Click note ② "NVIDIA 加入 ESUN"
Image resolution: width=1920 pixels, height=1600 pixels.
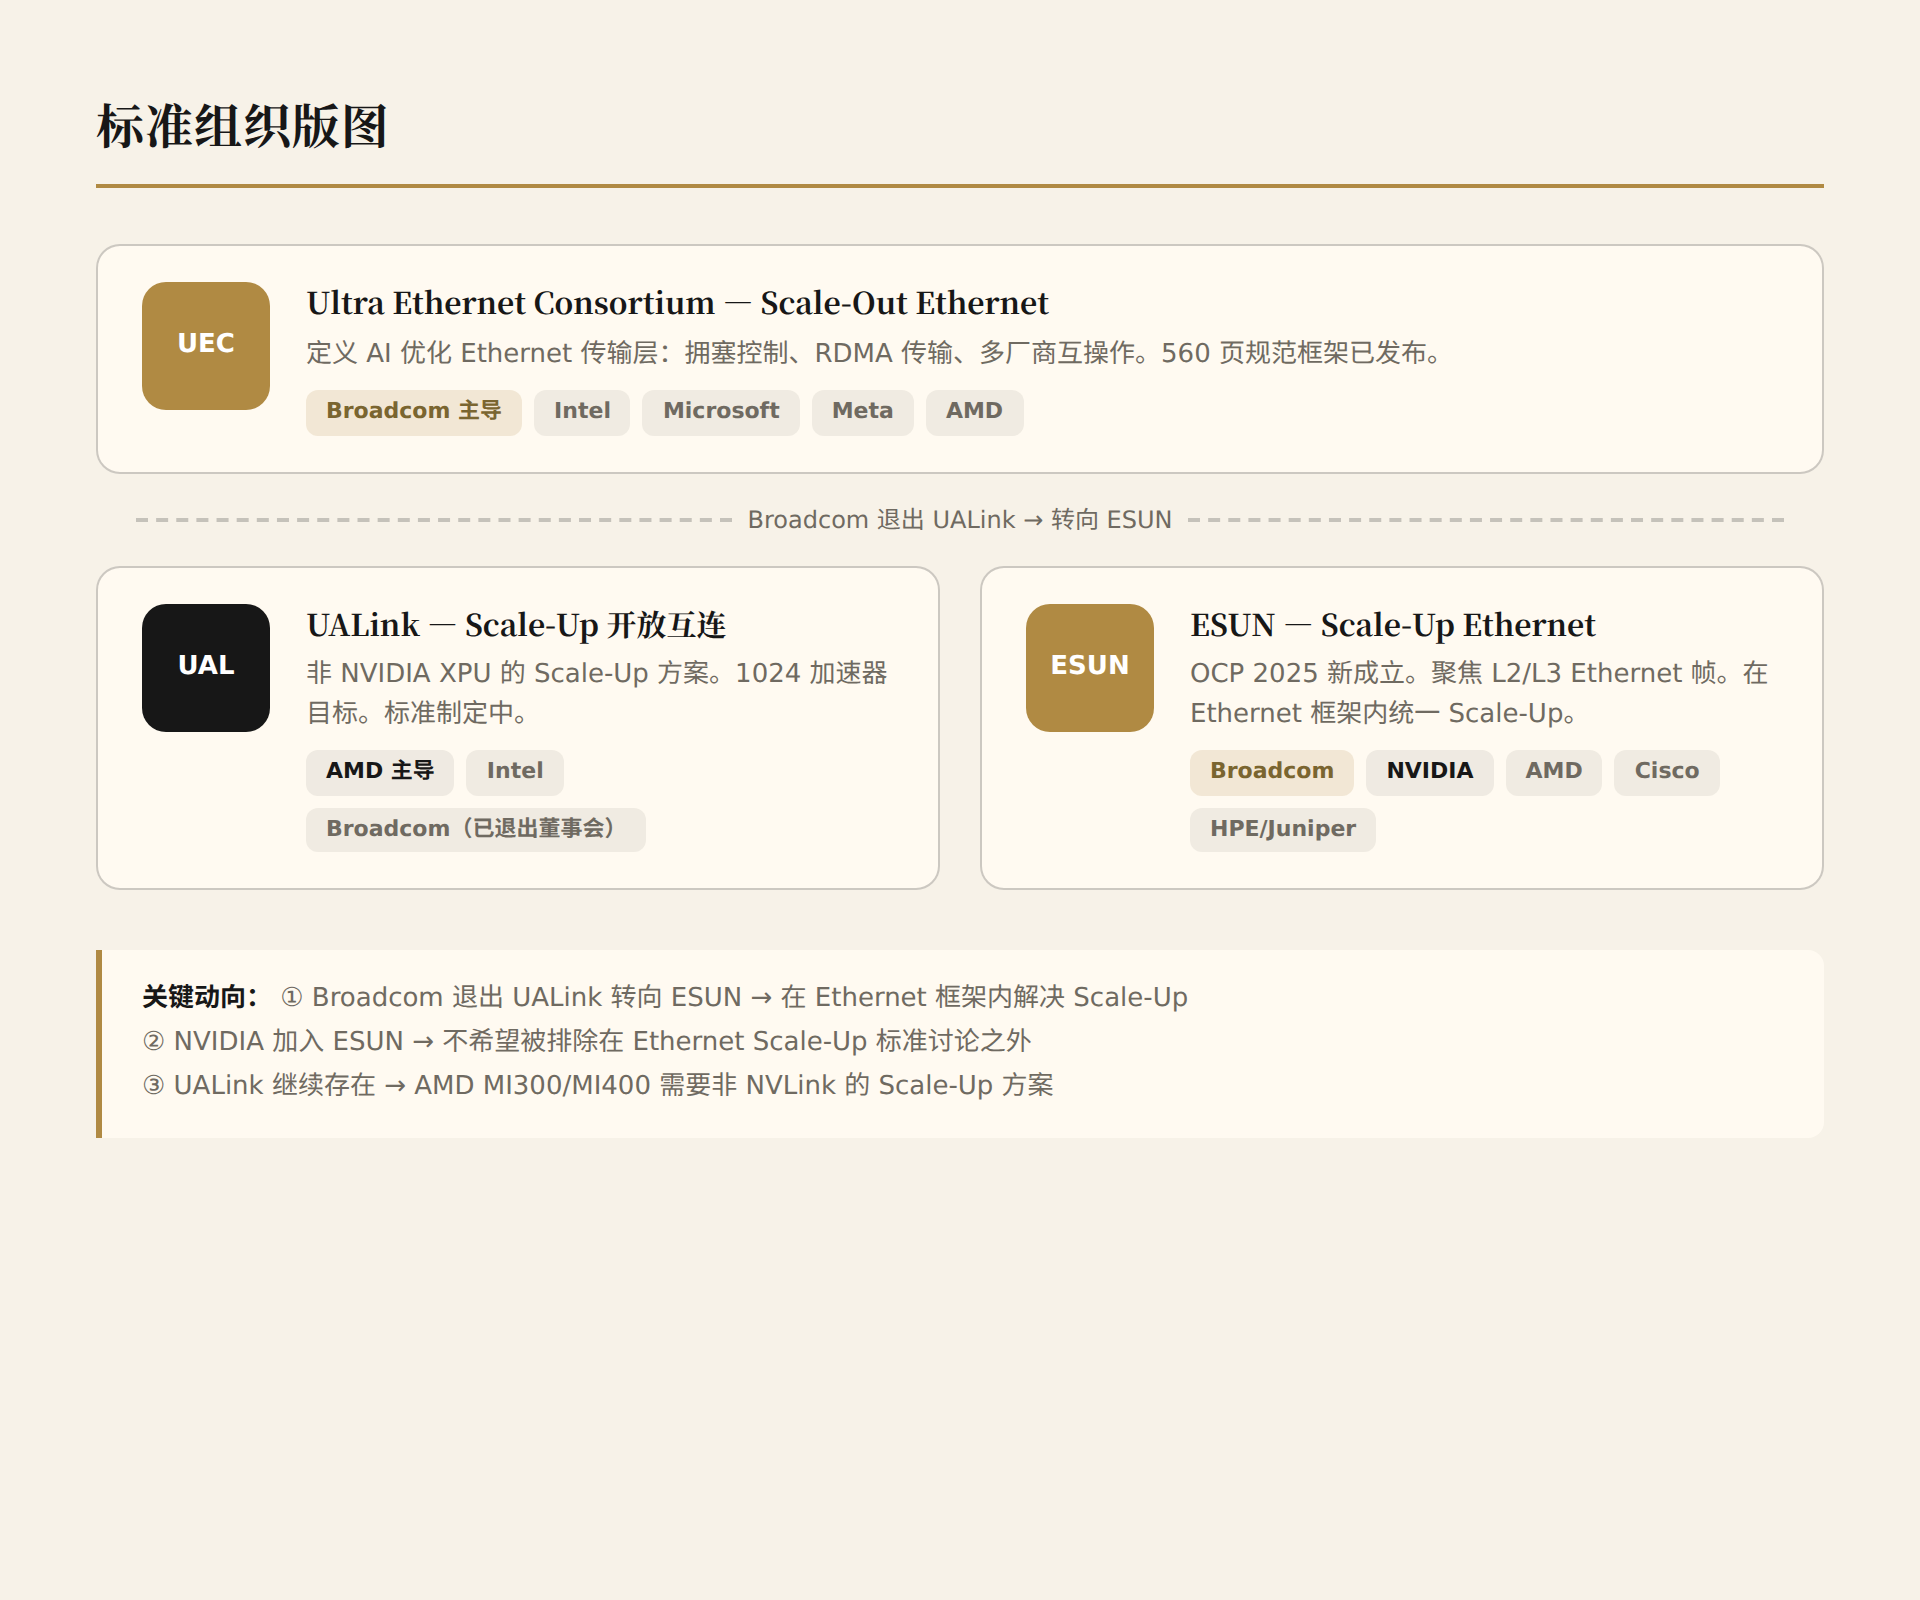coord(587,1041)
